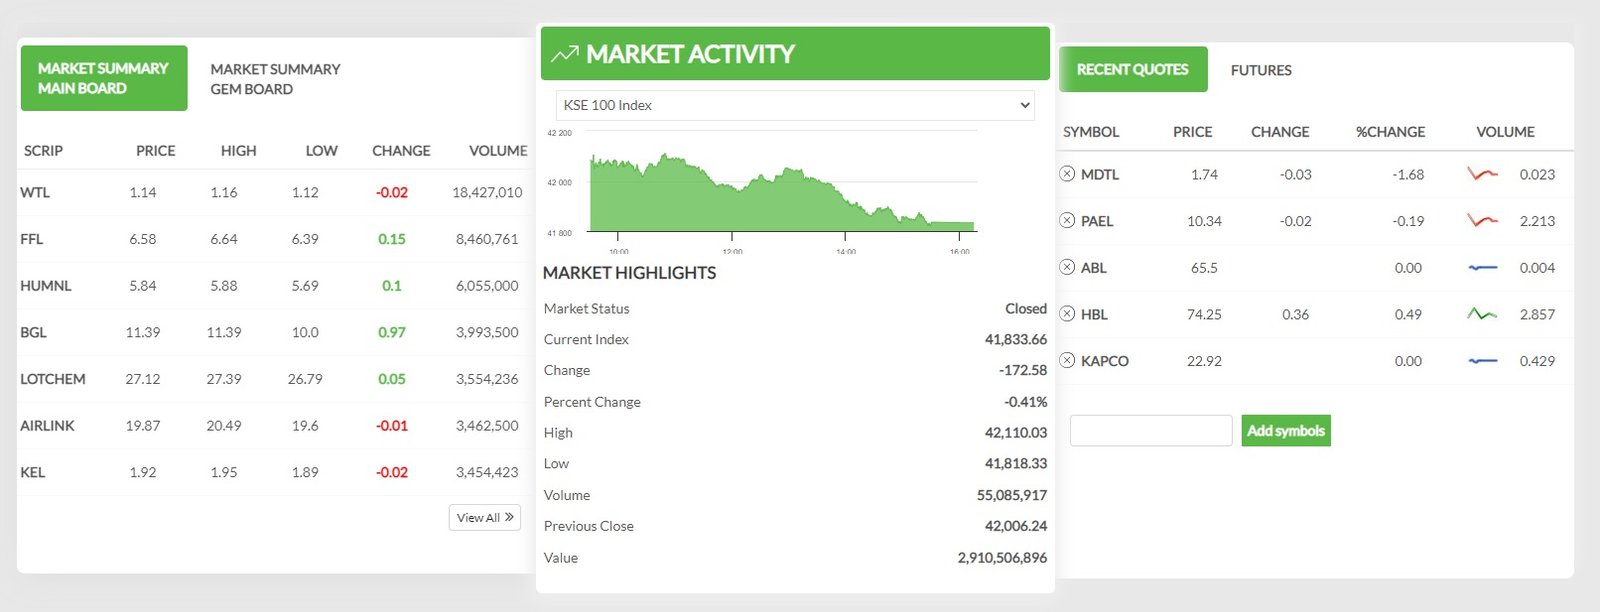Screen dimensions: 1600x612
Task: Sort by the VOLUME column in market summary
Action: [x=498, y=151]
